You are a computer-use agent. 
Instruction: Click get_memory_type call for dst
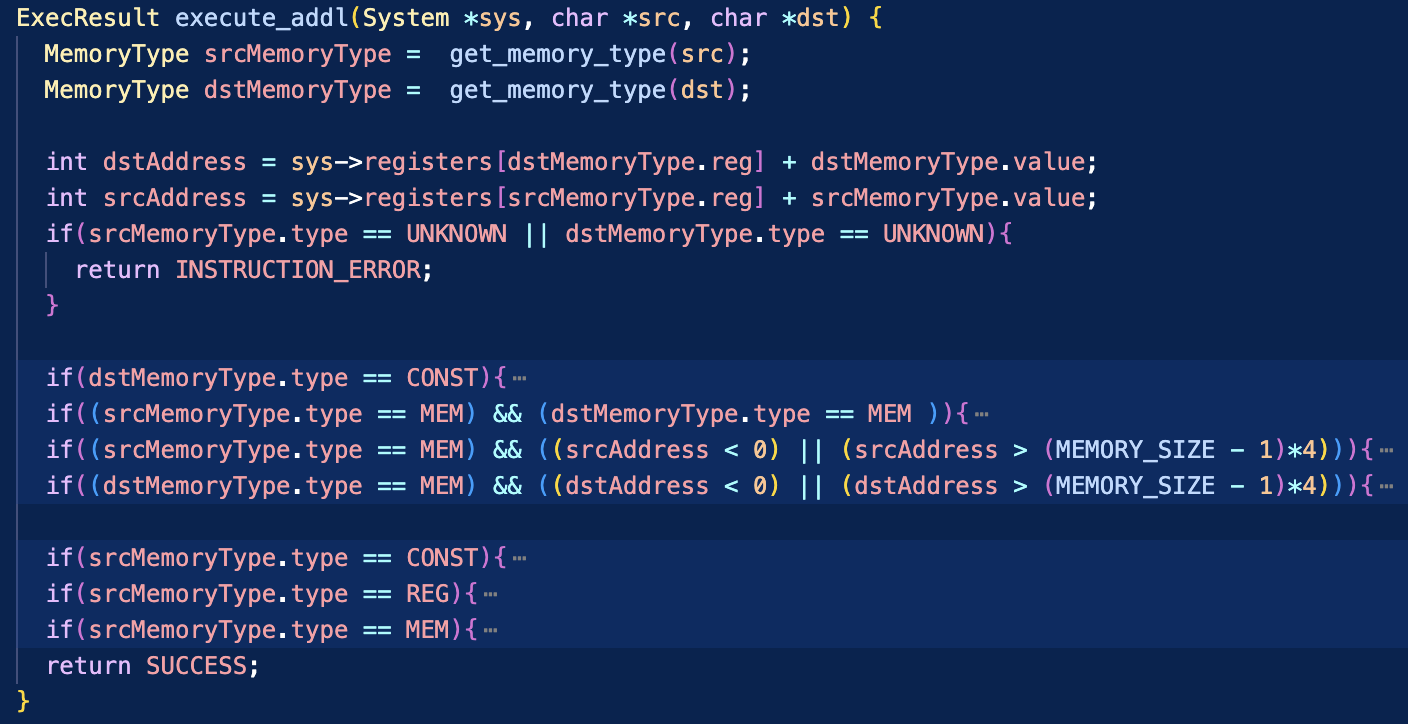tap(557, 90)
